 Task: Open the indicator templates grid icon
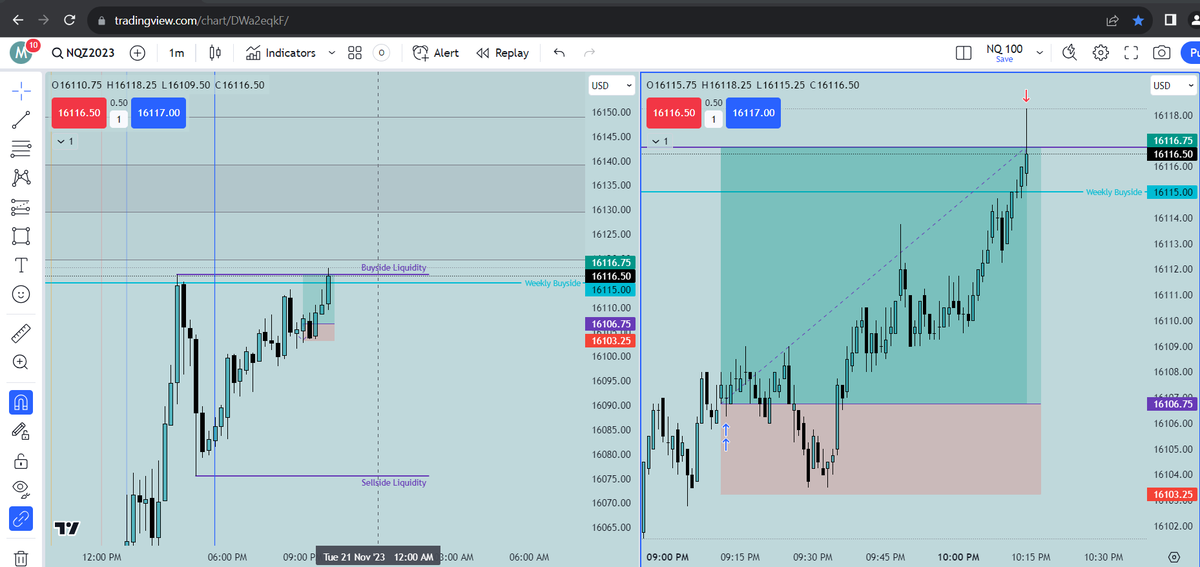355,53
